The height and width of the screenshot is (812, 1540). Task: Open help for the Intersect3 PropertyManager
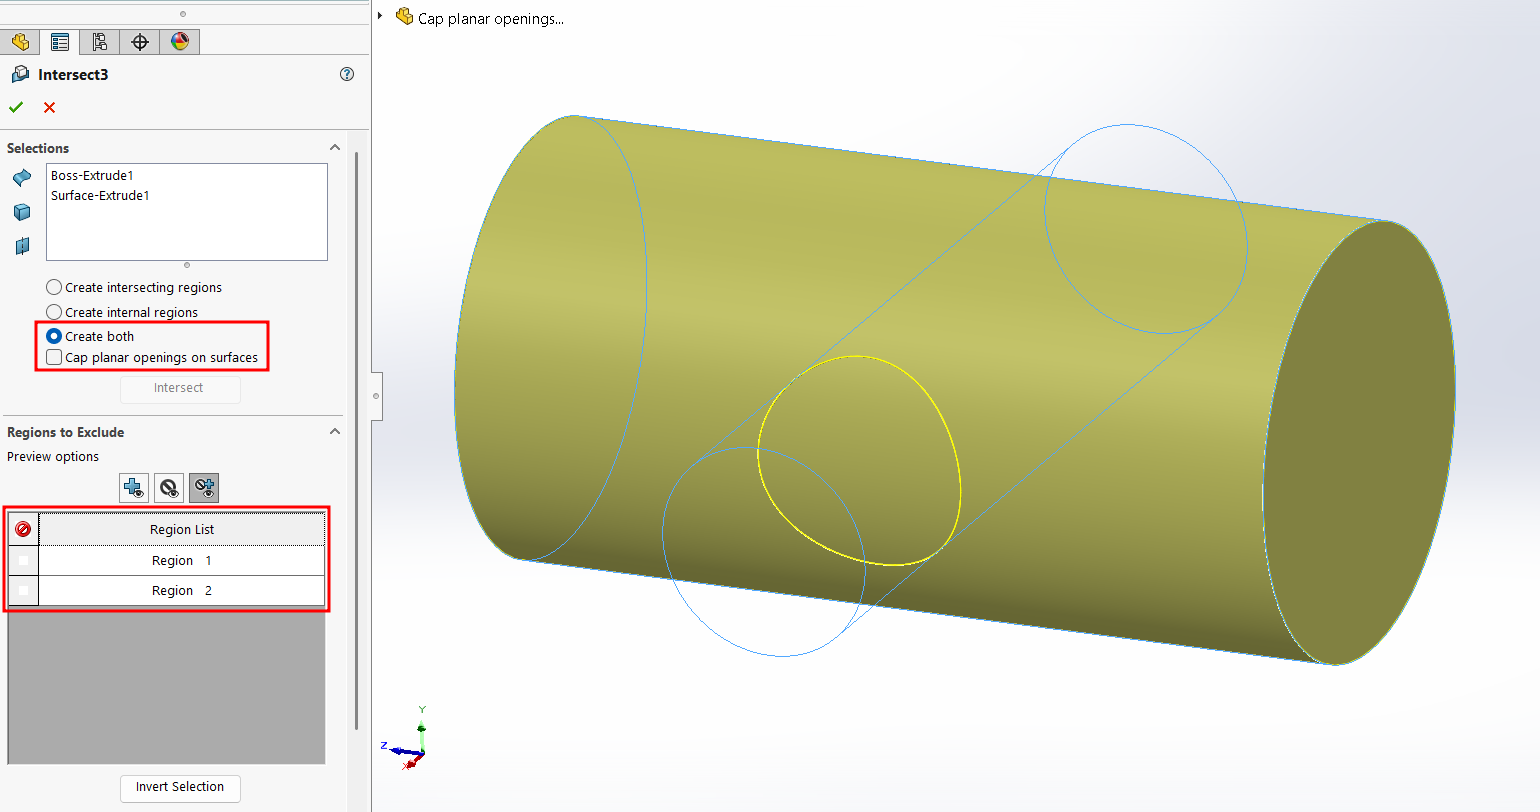tap(347, 74)
